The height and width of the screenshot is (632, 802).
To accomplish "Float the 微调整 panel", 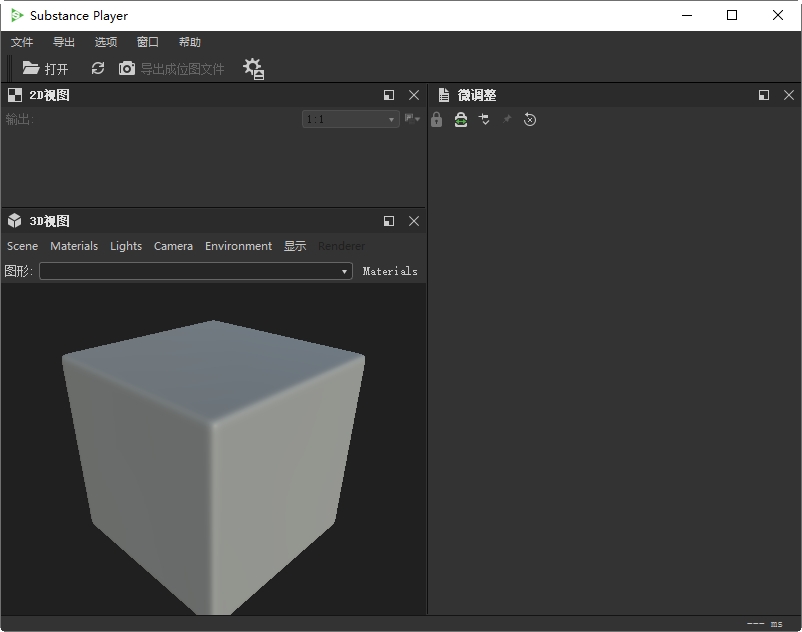I will click(764, 95).
